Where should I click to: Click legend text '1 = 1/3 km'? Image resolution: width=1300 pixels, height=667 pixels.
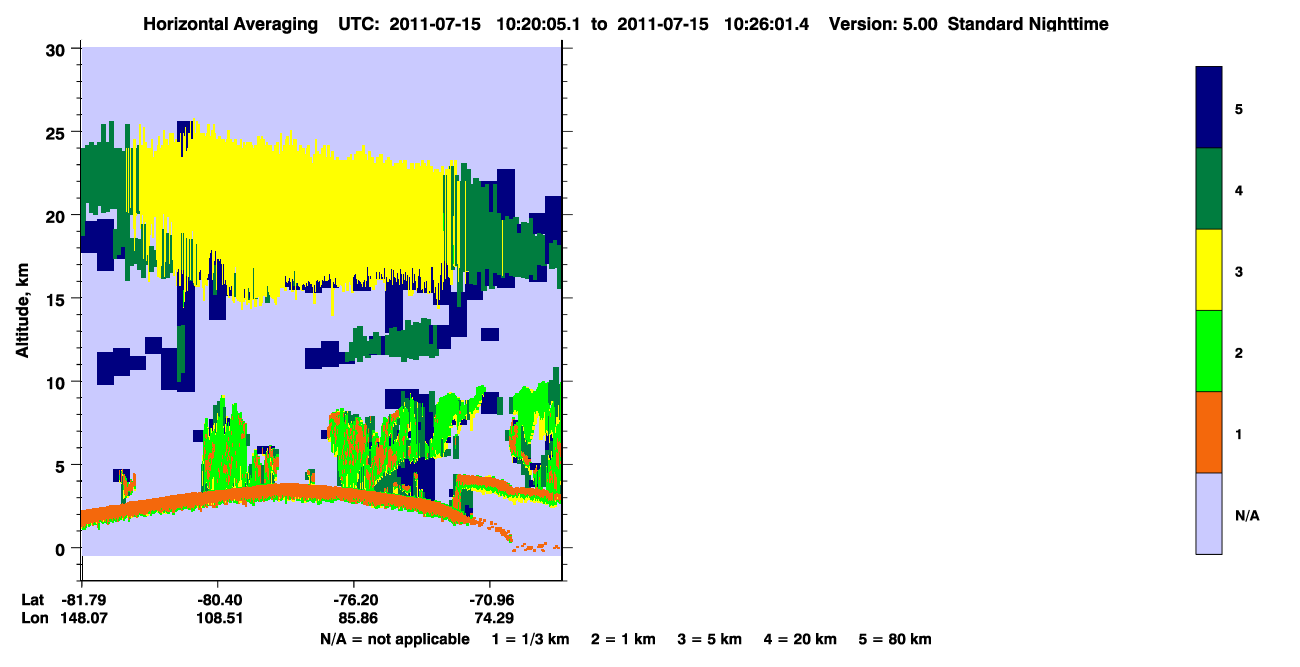click(532, 639)
